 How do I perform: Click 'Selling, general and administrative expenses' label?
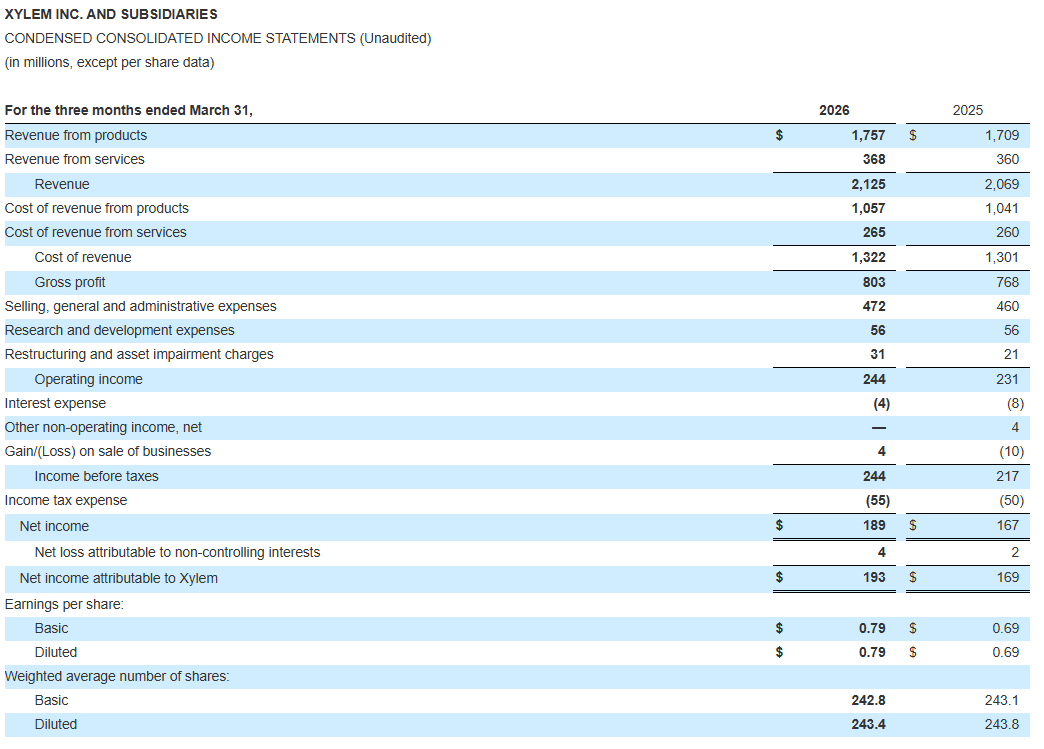point(140,306)
